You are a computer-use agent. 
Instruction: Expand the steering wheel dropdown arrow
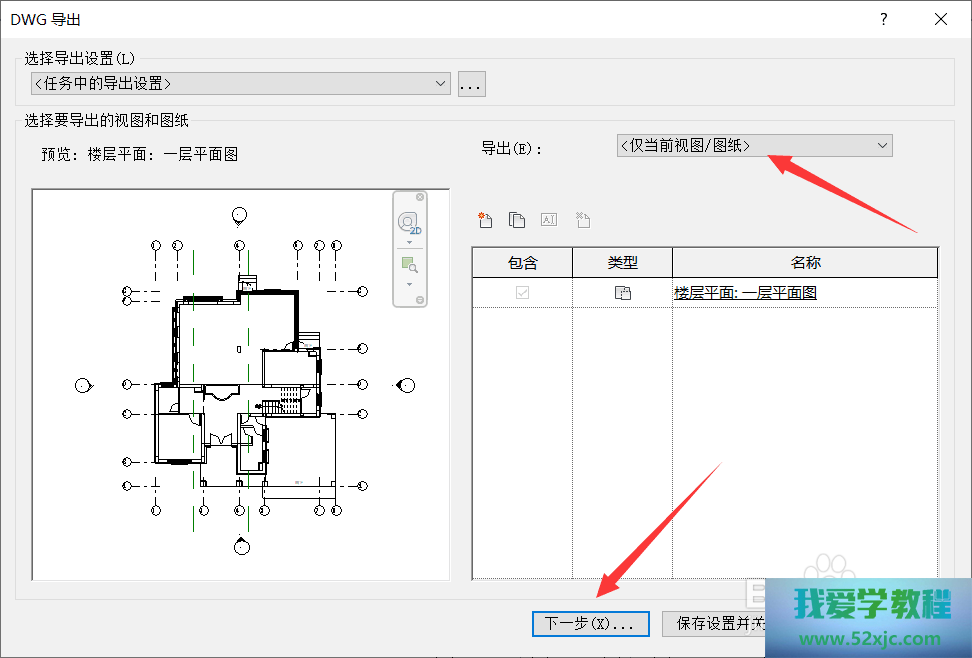(x=409, y=243)
